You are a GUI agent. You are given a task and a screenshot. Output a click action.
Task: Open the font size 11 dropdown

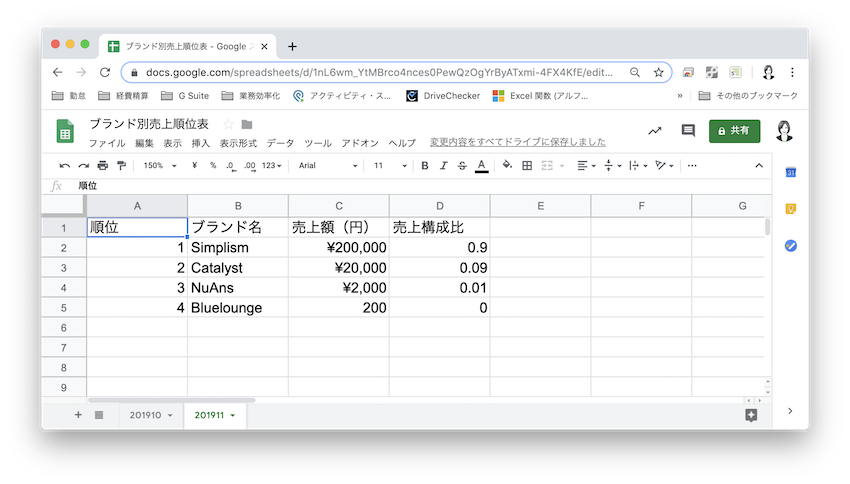[385, 166]
